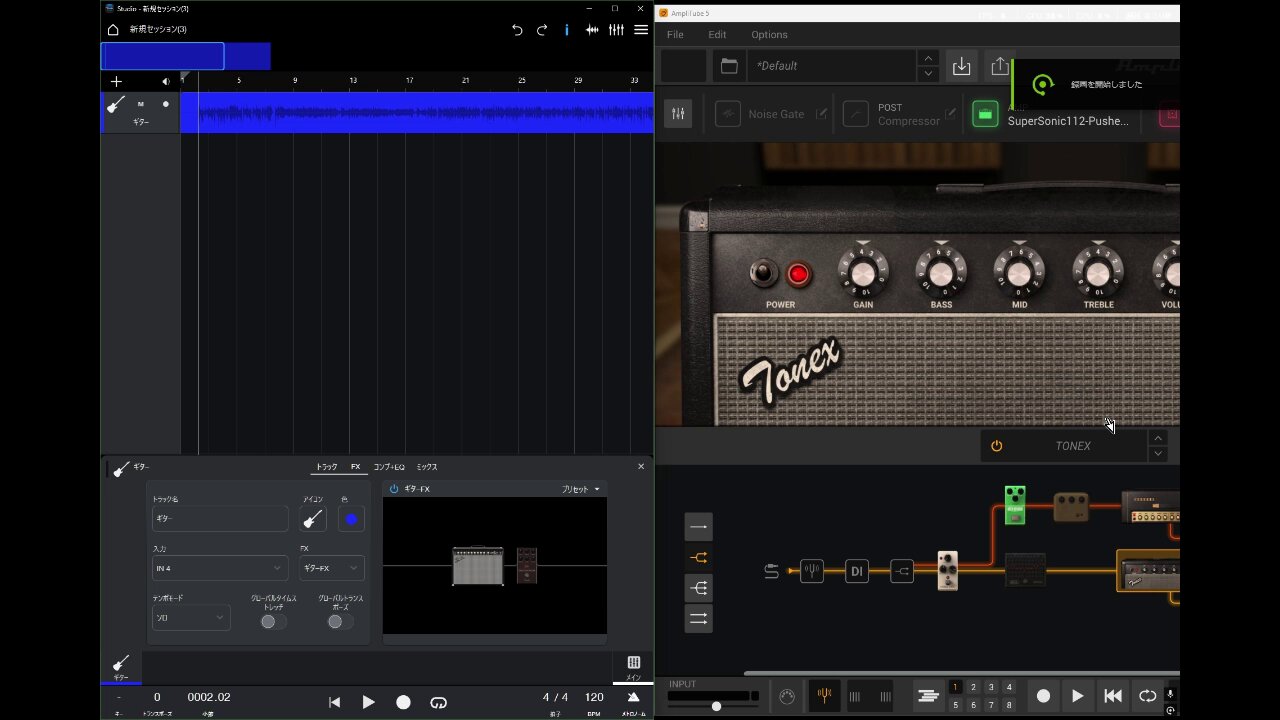Click the amp BASS knob
The width and height of the screenshot is (1280, 720).
coord(941,272)
